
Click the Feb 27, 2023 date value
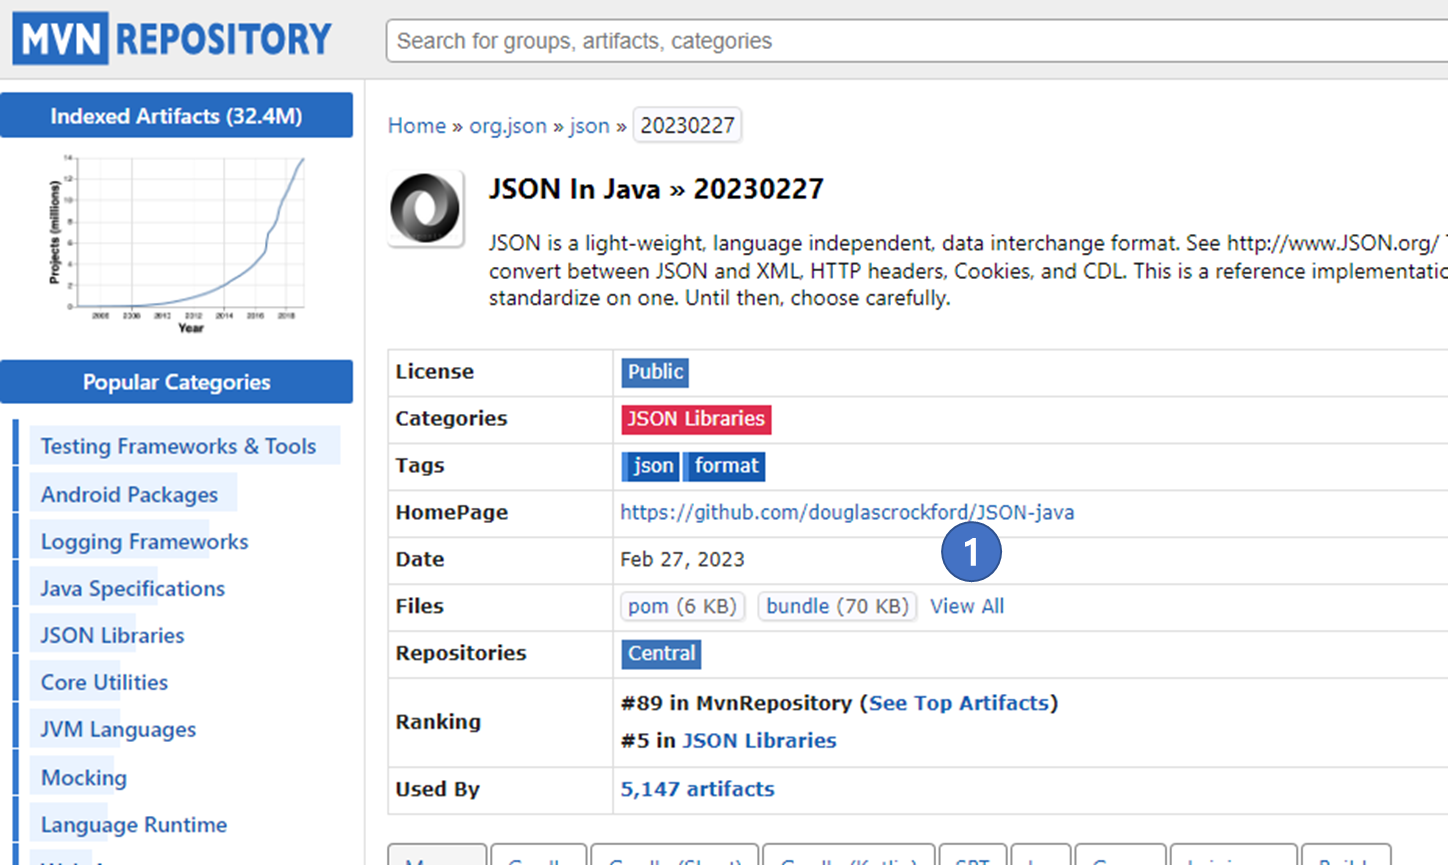point(682,560)
